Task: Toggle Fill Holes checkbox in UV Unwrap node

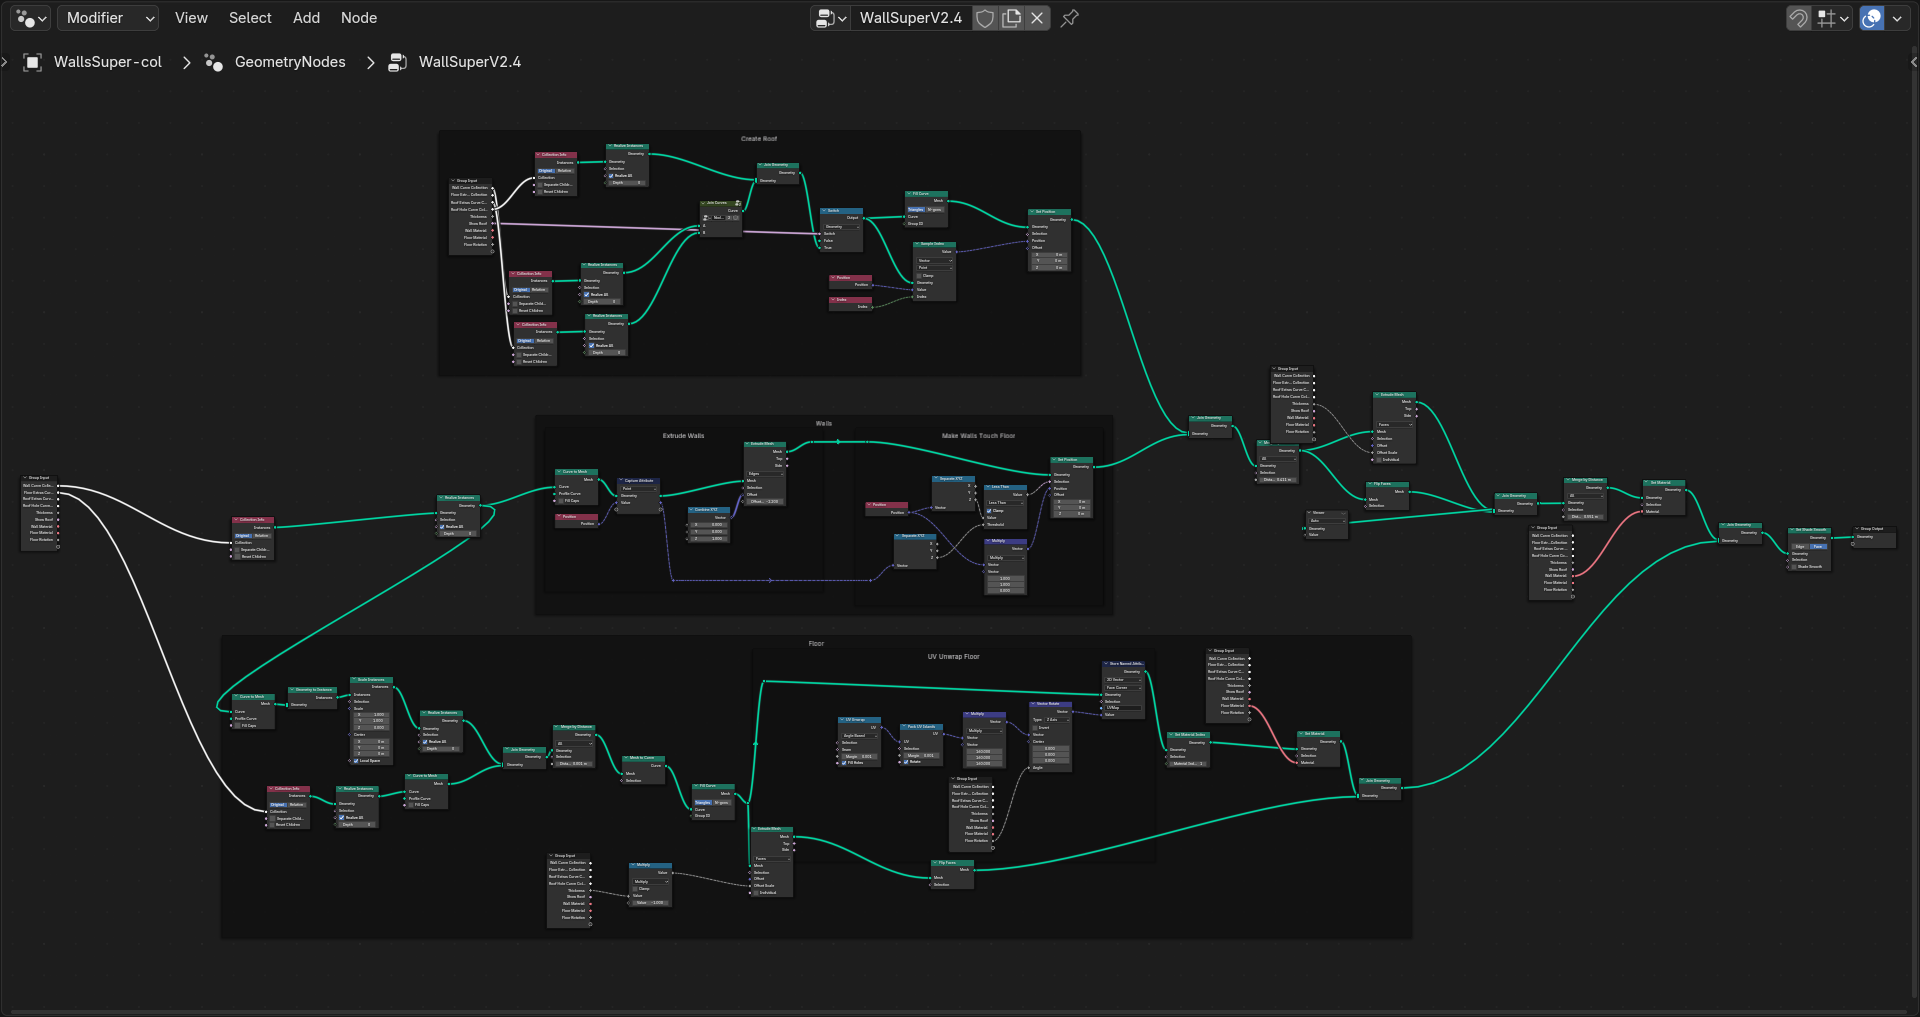Action: pyautogui.click(x=844, y=763)
